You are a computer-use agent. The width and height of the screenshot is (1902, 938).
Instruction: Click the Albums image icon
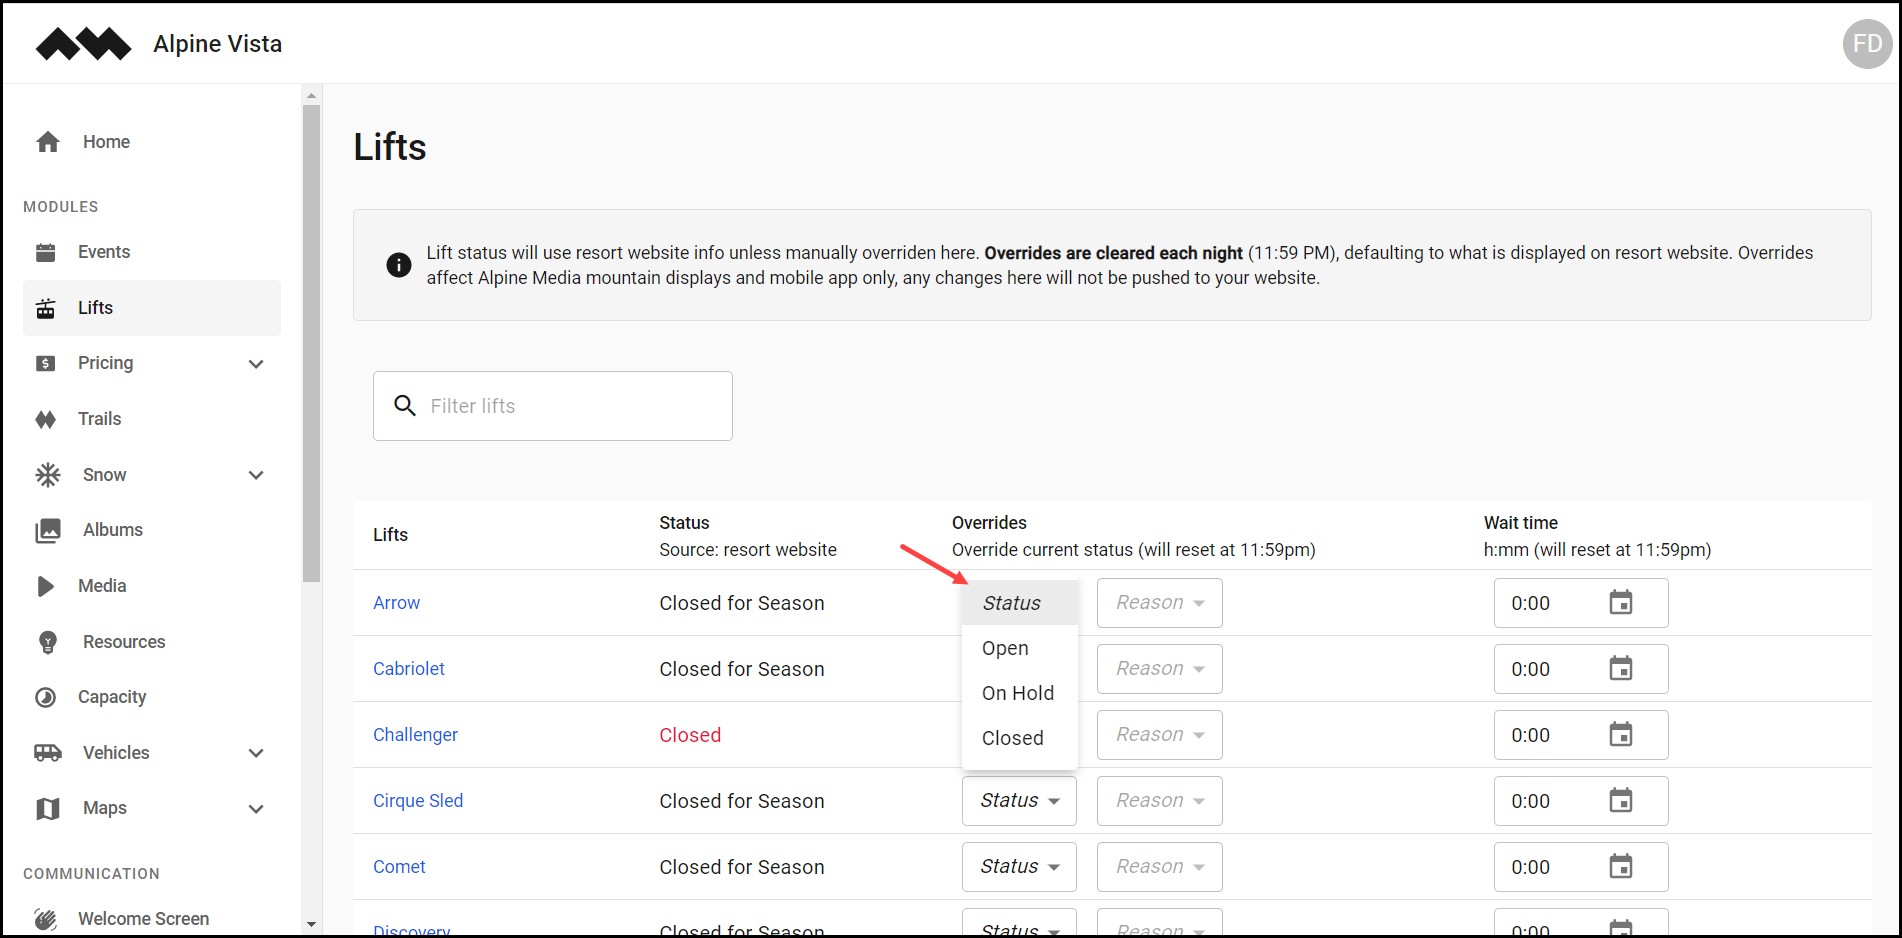(x=48, y=530)
